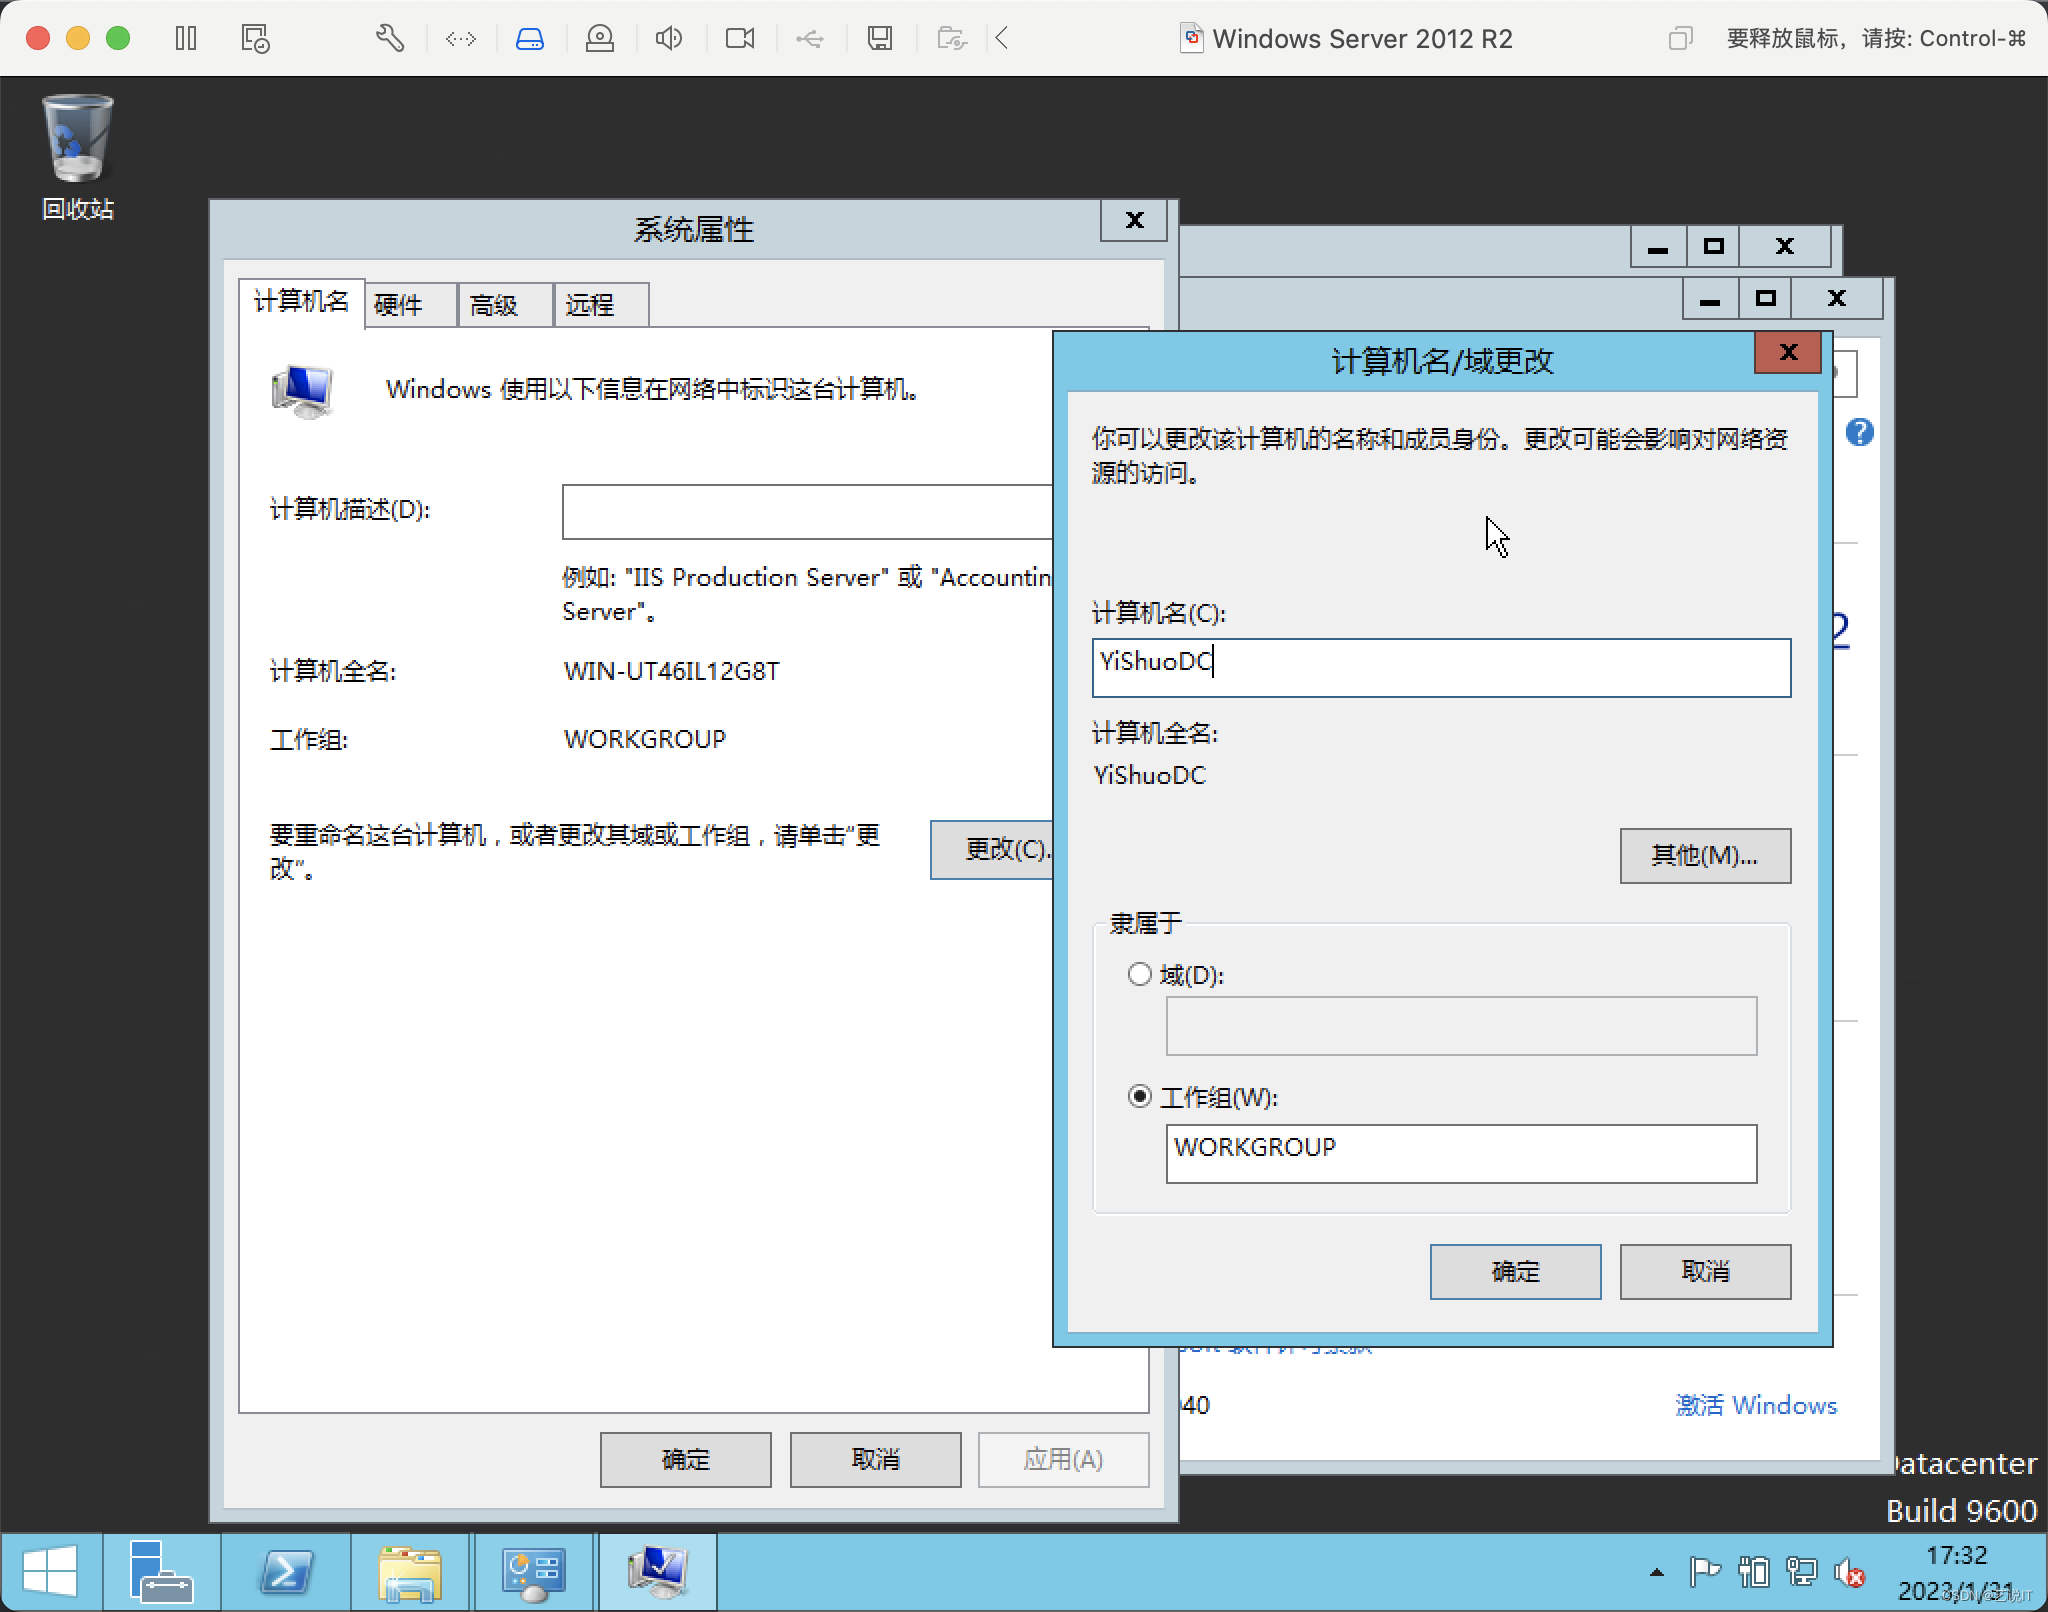The width and height of the screenshot is (2048, 1612).
Task: Click 确定 in the 系统属性 window
Action: (x=685, y=1460)
